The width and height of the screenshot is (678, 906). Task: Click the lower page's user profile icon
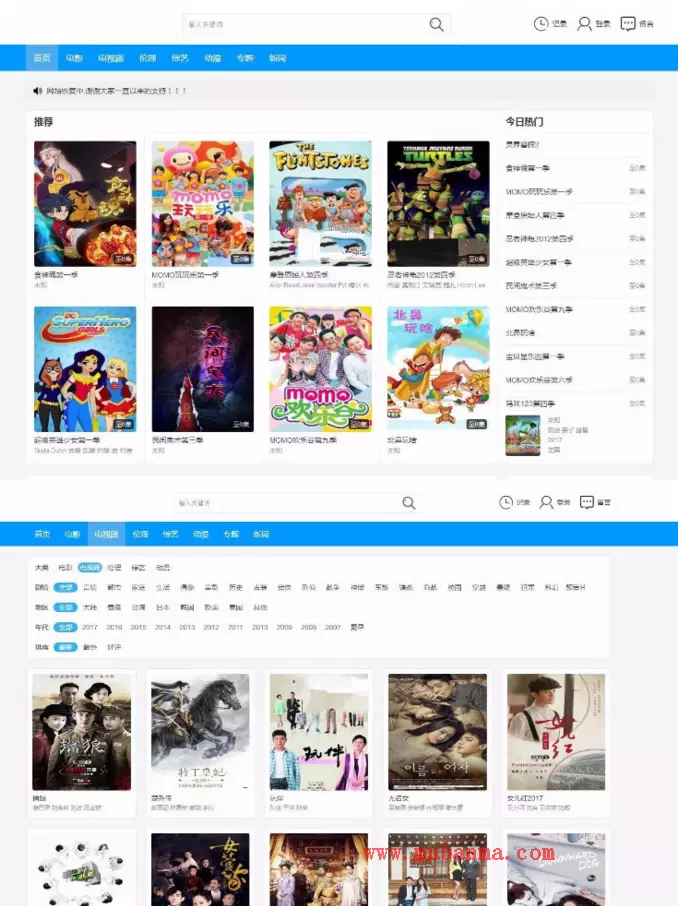click(x=546, y=502)
